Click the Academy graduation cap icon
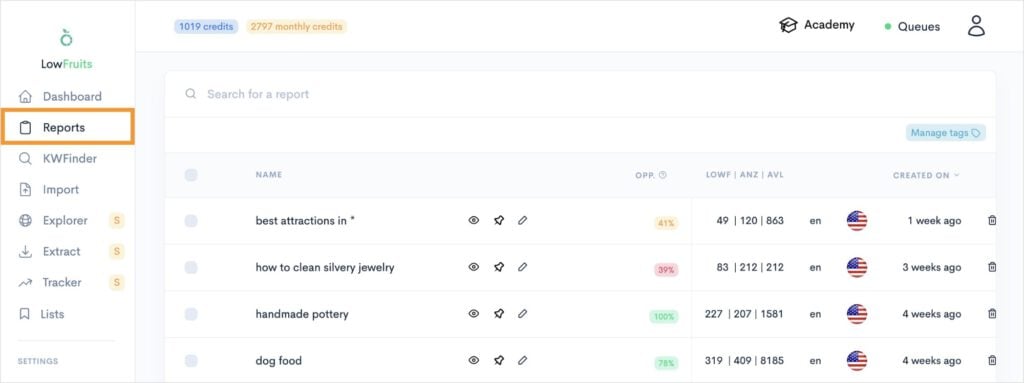This screenshot has height=383, width=1024. click(788, 25)
